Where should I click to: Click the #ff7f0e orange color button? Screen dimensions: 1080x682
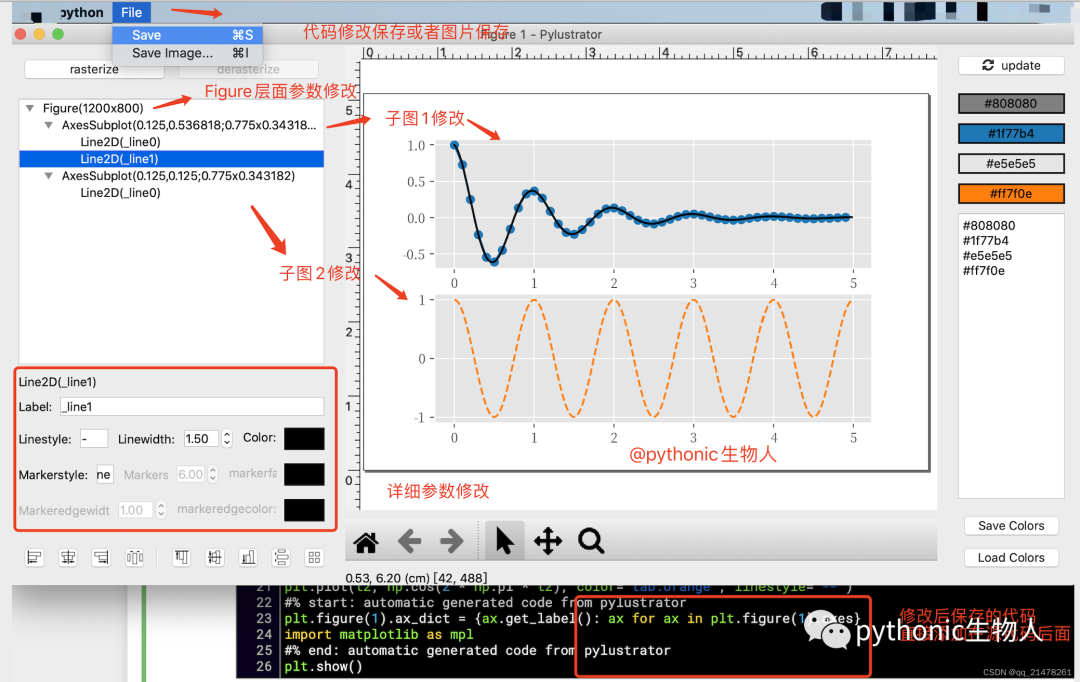click(1011, 194)
